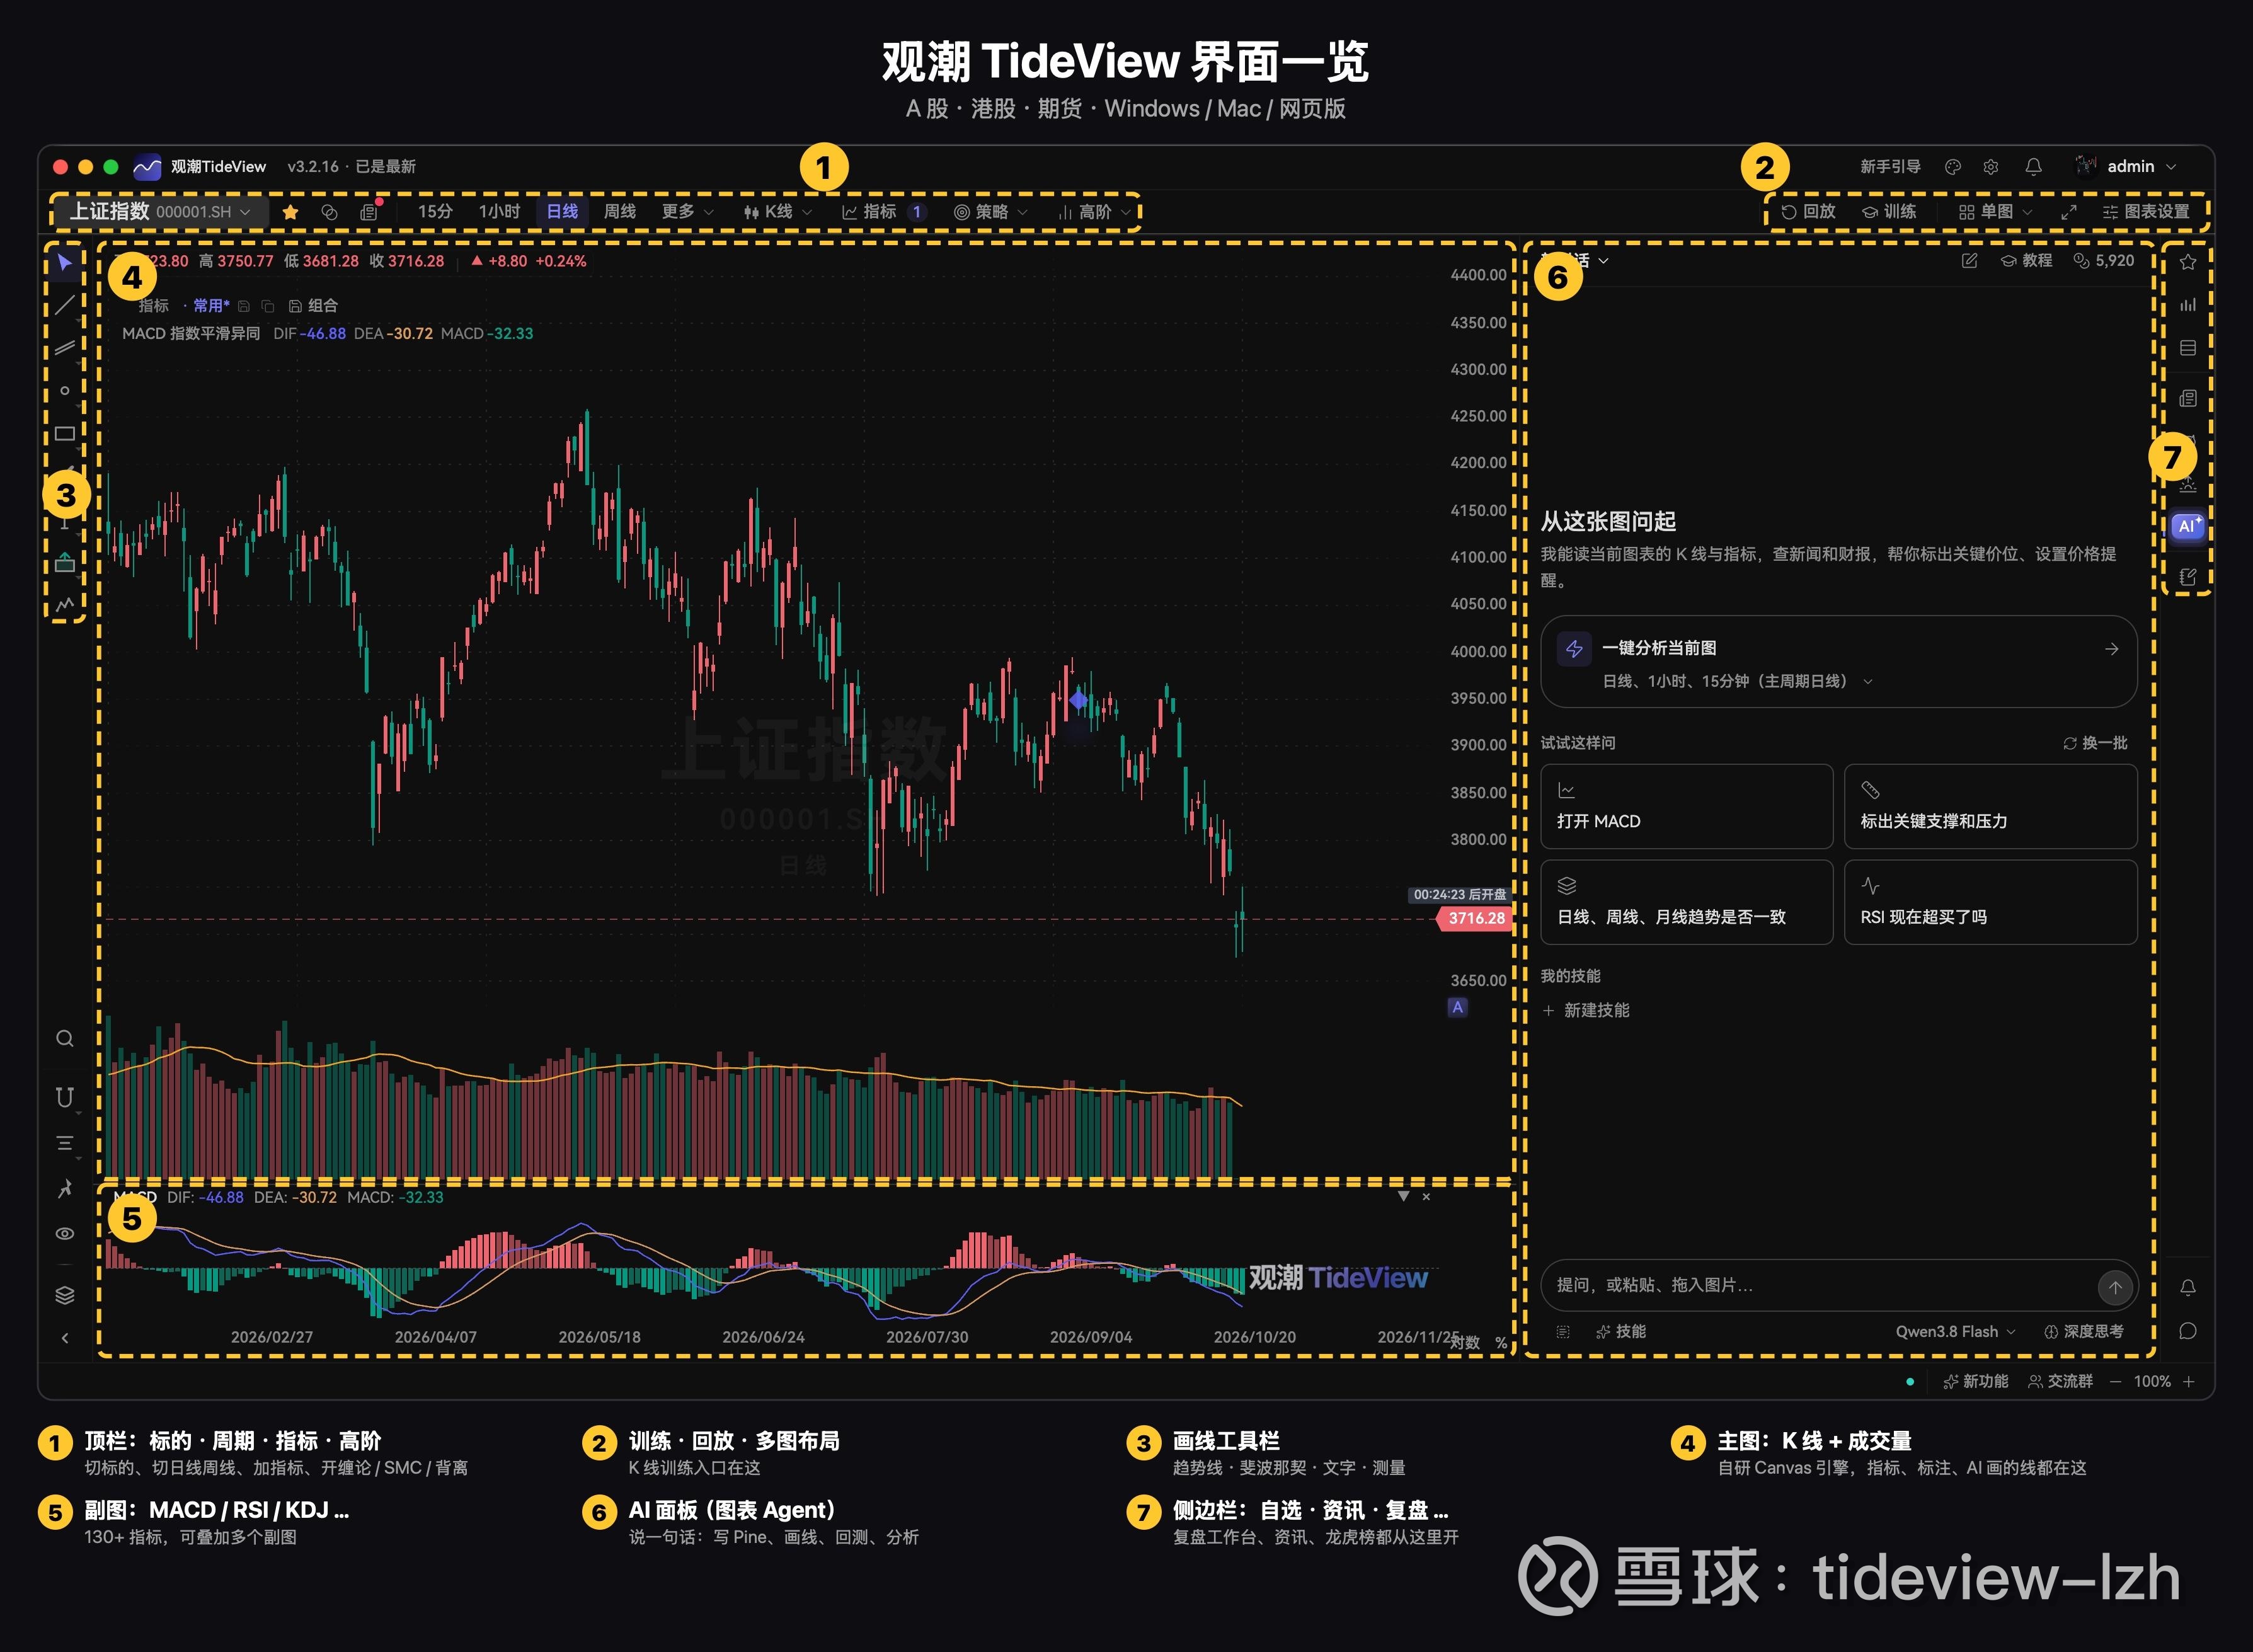Toggle the % percentage scale

1501,1342
